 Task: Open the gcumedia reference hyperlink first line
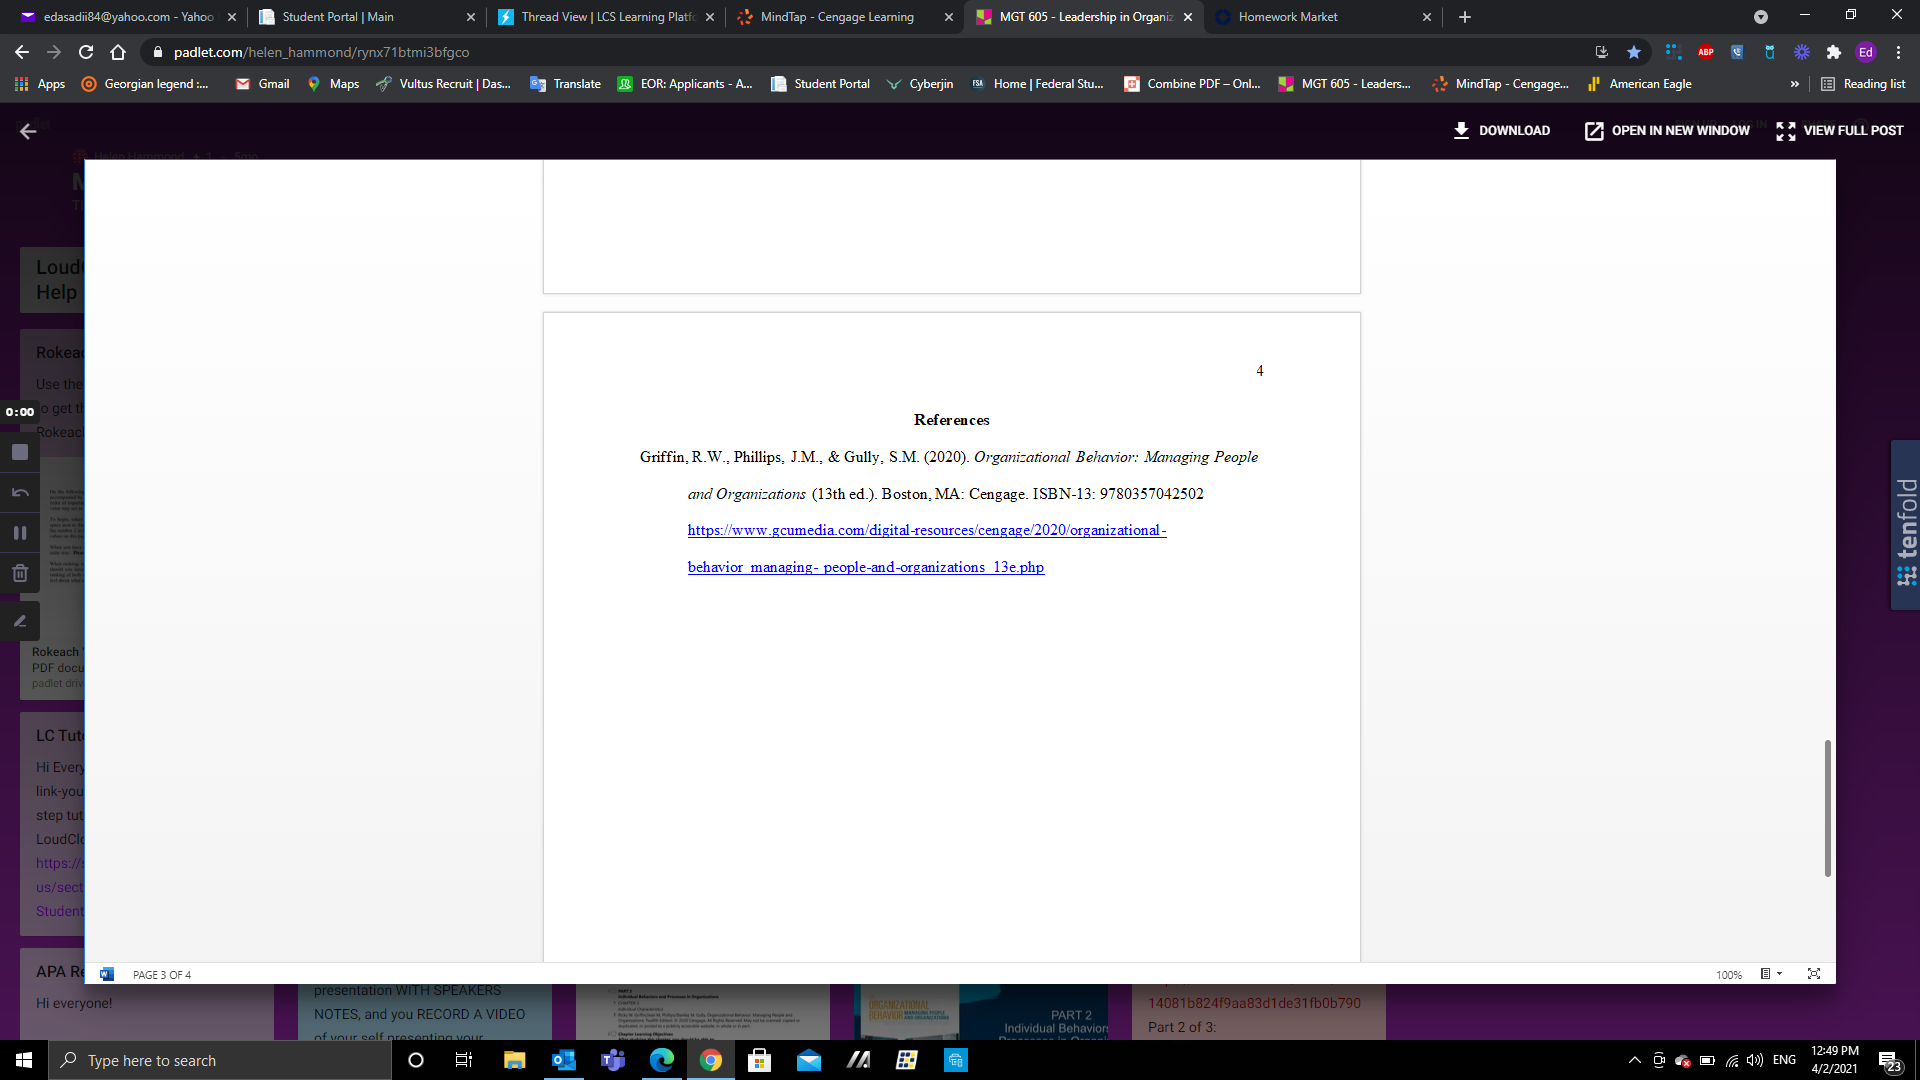click(927, 530)
